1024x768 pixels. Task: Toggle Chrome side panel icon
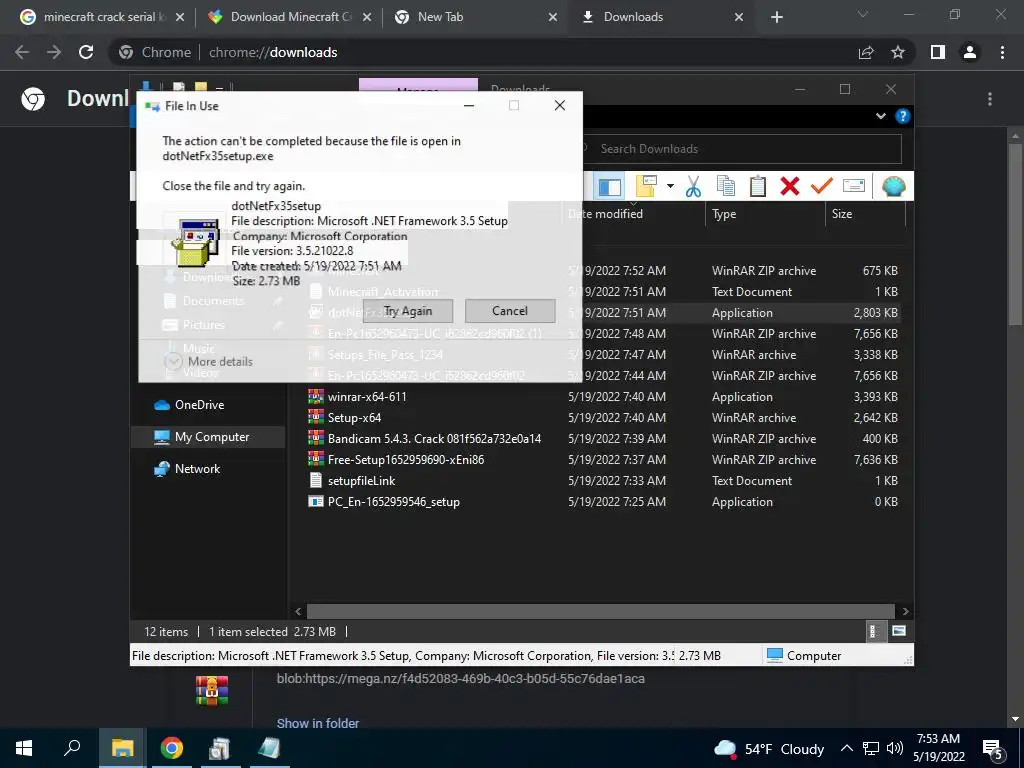[x=938, y=52]
